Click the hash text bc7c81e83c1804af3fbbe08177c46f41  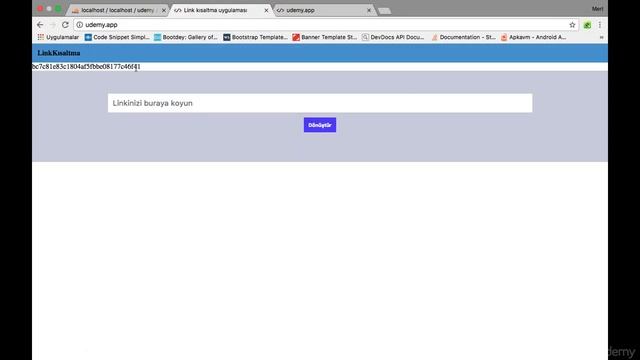[86, 67]
